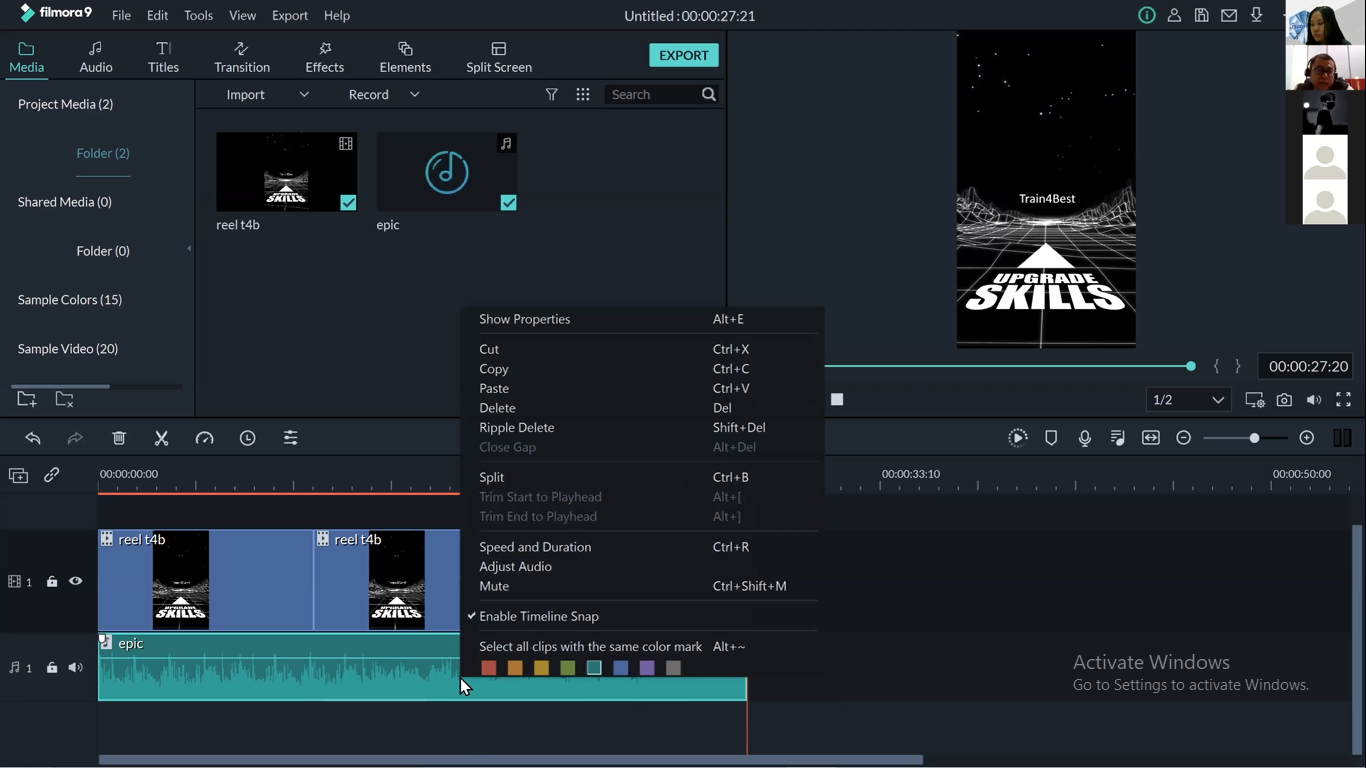This screenshot has height=768, width=1366.
Task: Toggle Enable Timeline Snap option
Action: tap(538, 616)
